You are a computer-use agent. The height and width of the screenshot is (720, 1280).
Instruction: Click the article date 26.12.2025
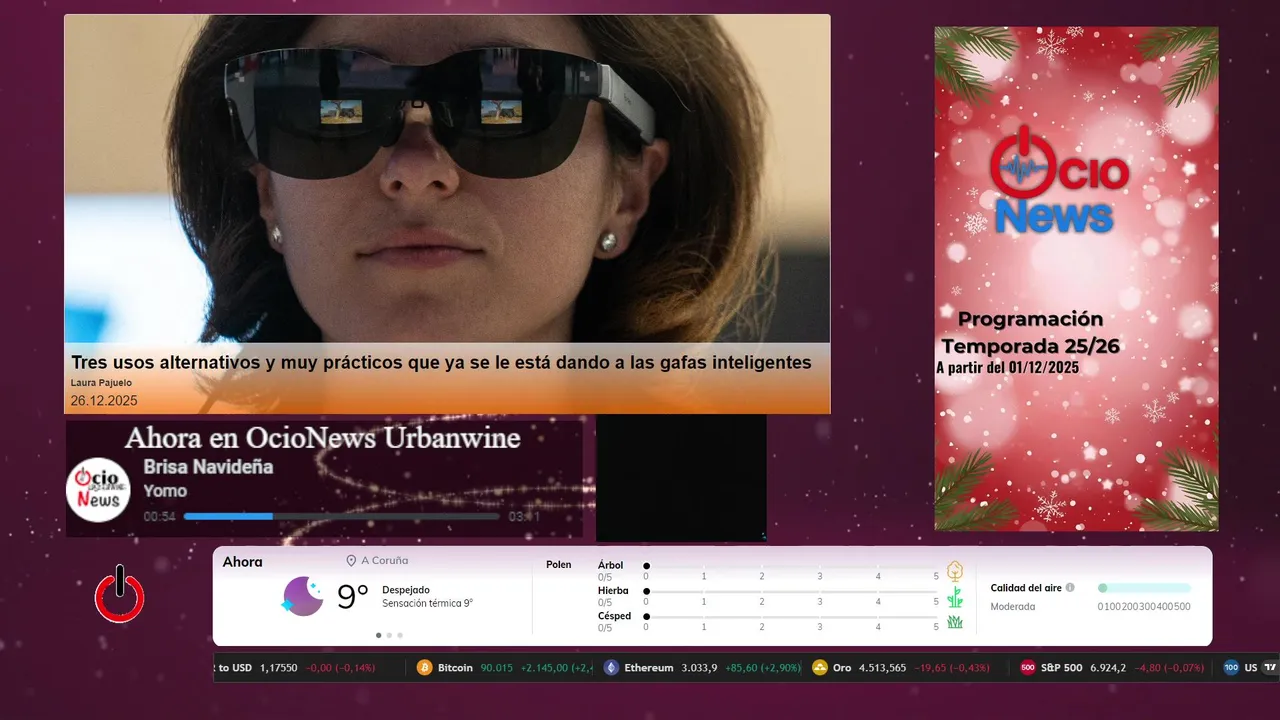[104, 401]
